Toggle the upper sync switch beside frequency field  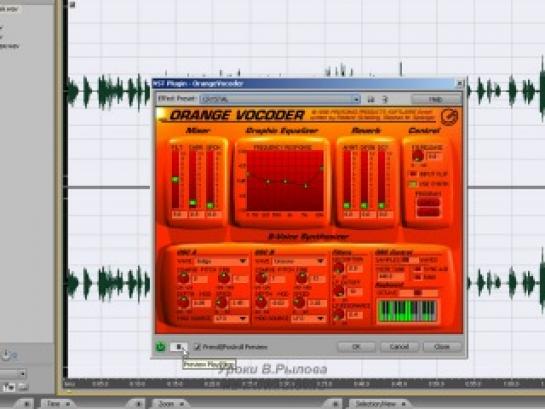click(x=418, y=269)
